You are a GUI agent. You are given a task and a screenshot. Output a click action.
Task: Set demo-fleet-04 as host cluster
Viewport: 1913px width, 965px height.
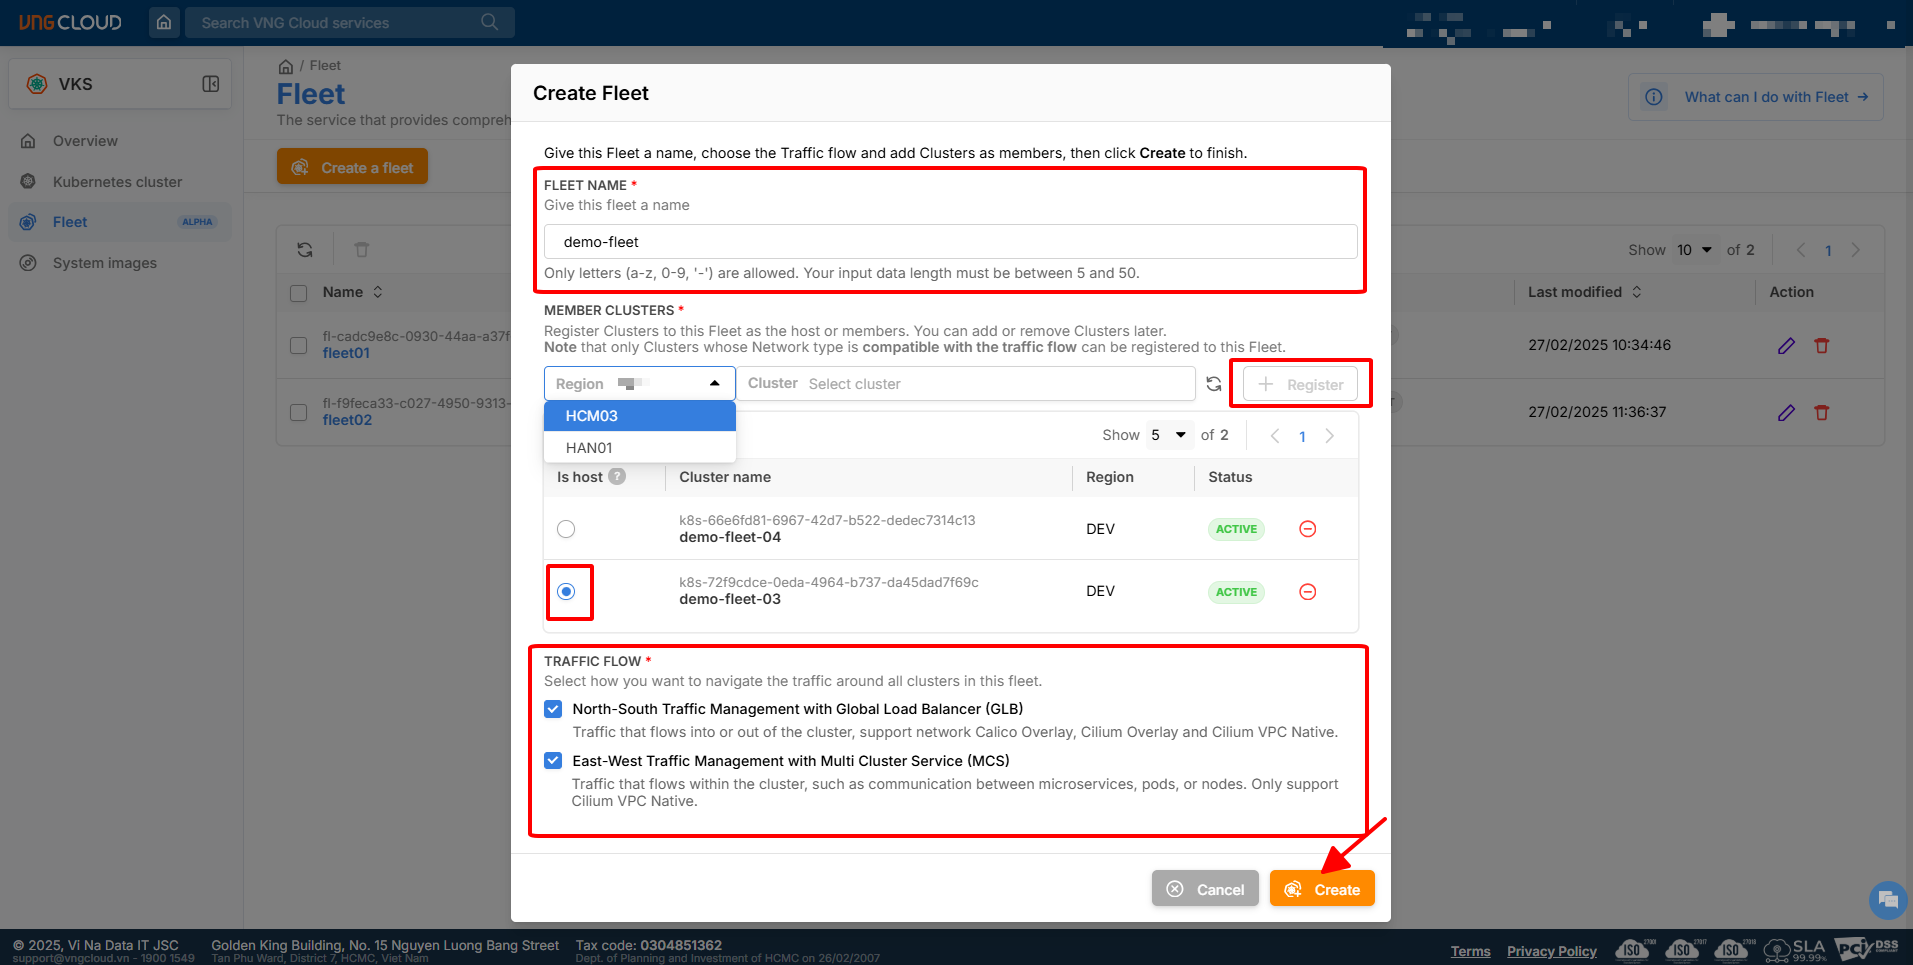pos(566,529)
